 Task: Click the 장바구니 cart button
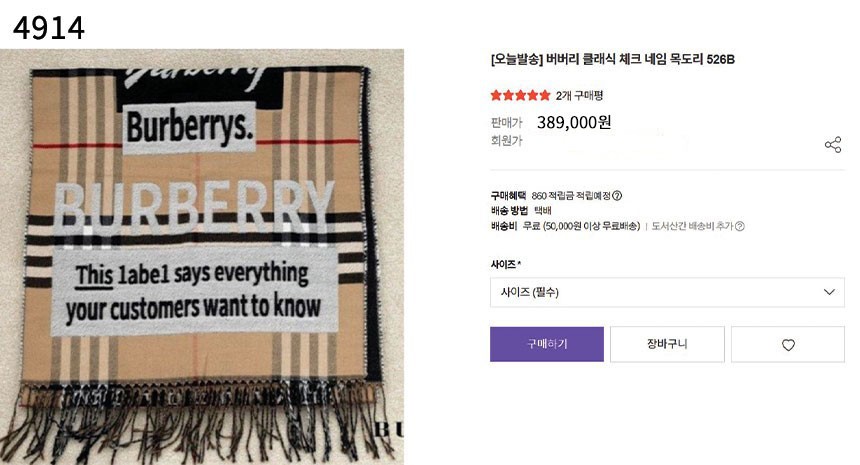click(x=667, y=344)
